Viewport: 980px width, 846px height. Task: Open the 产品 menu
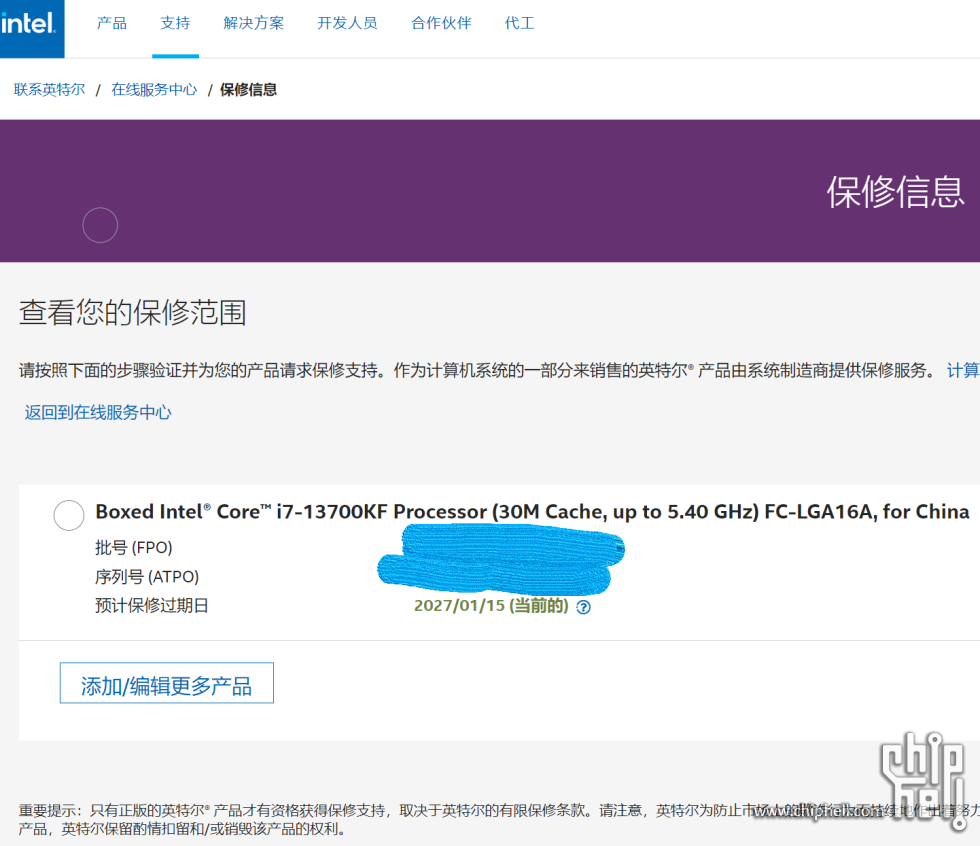(x=112, y=23)
